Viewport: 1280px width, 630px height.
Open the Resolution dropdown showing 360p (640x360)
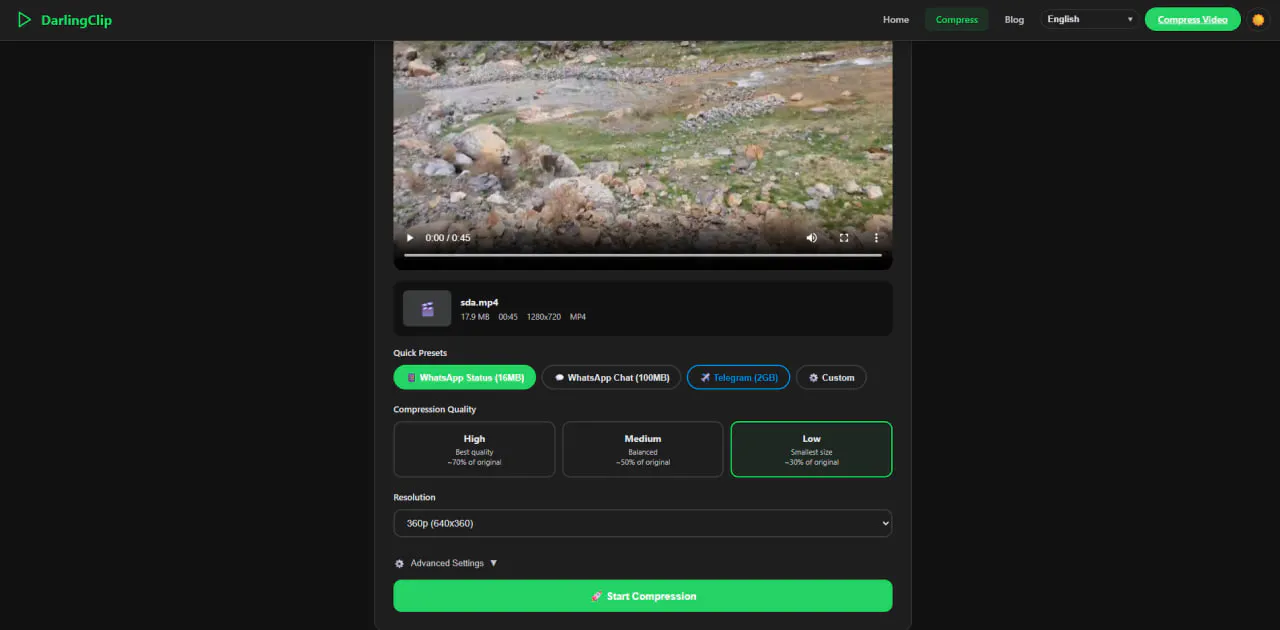(x=643, y=523)
